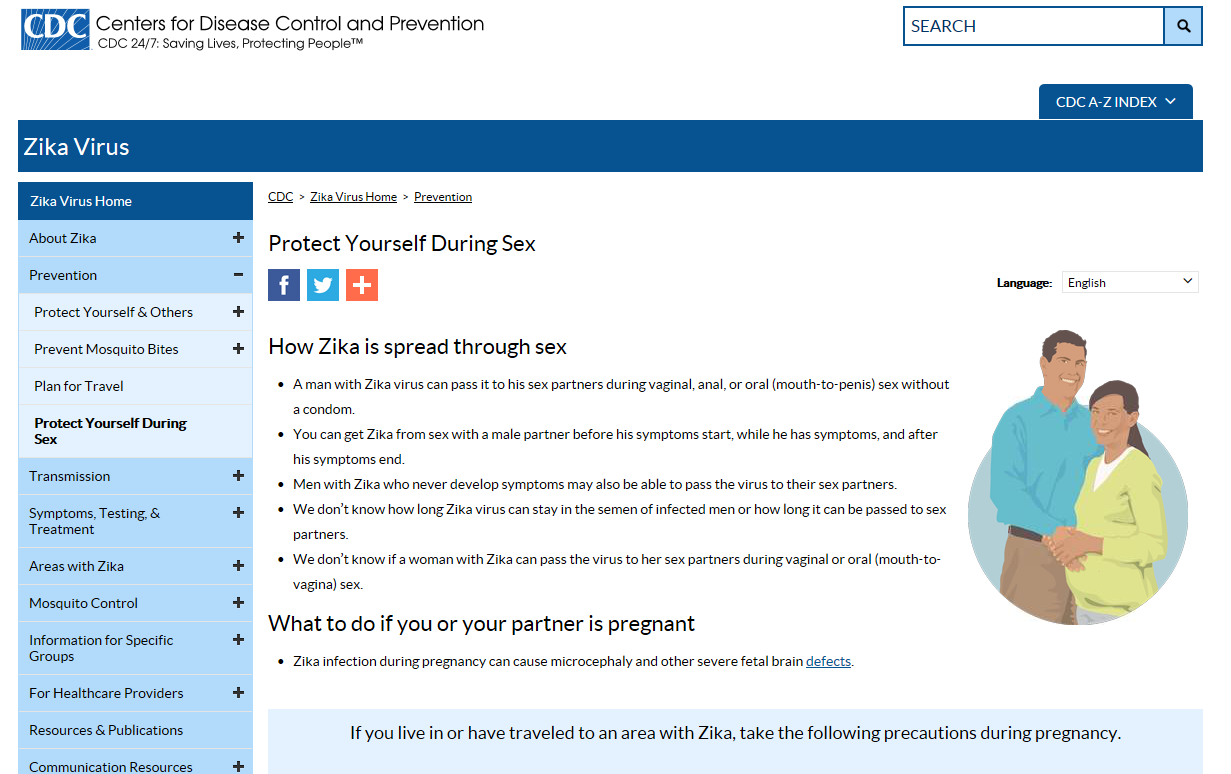This screenshot has height=774, width=1231.
Task: Expand Symptoms, Testing, & Treatment section
Action: click(238, 513)
